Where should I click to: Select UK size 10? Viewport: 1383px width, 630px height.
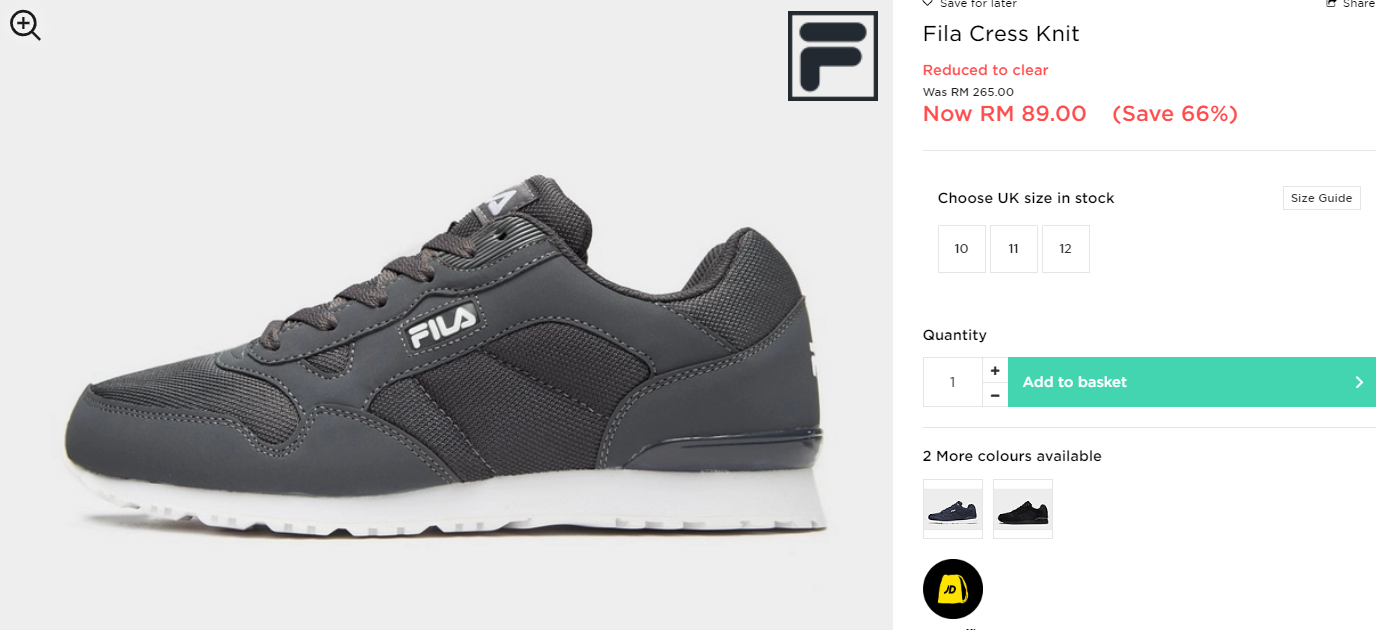point(962,249)
